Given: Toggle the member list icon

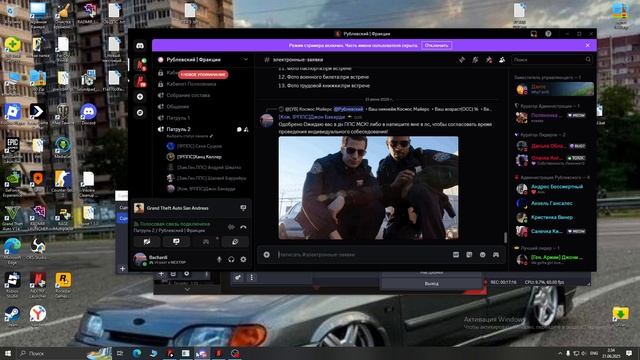Looking at the screenshot, I should tap(502, 60).
